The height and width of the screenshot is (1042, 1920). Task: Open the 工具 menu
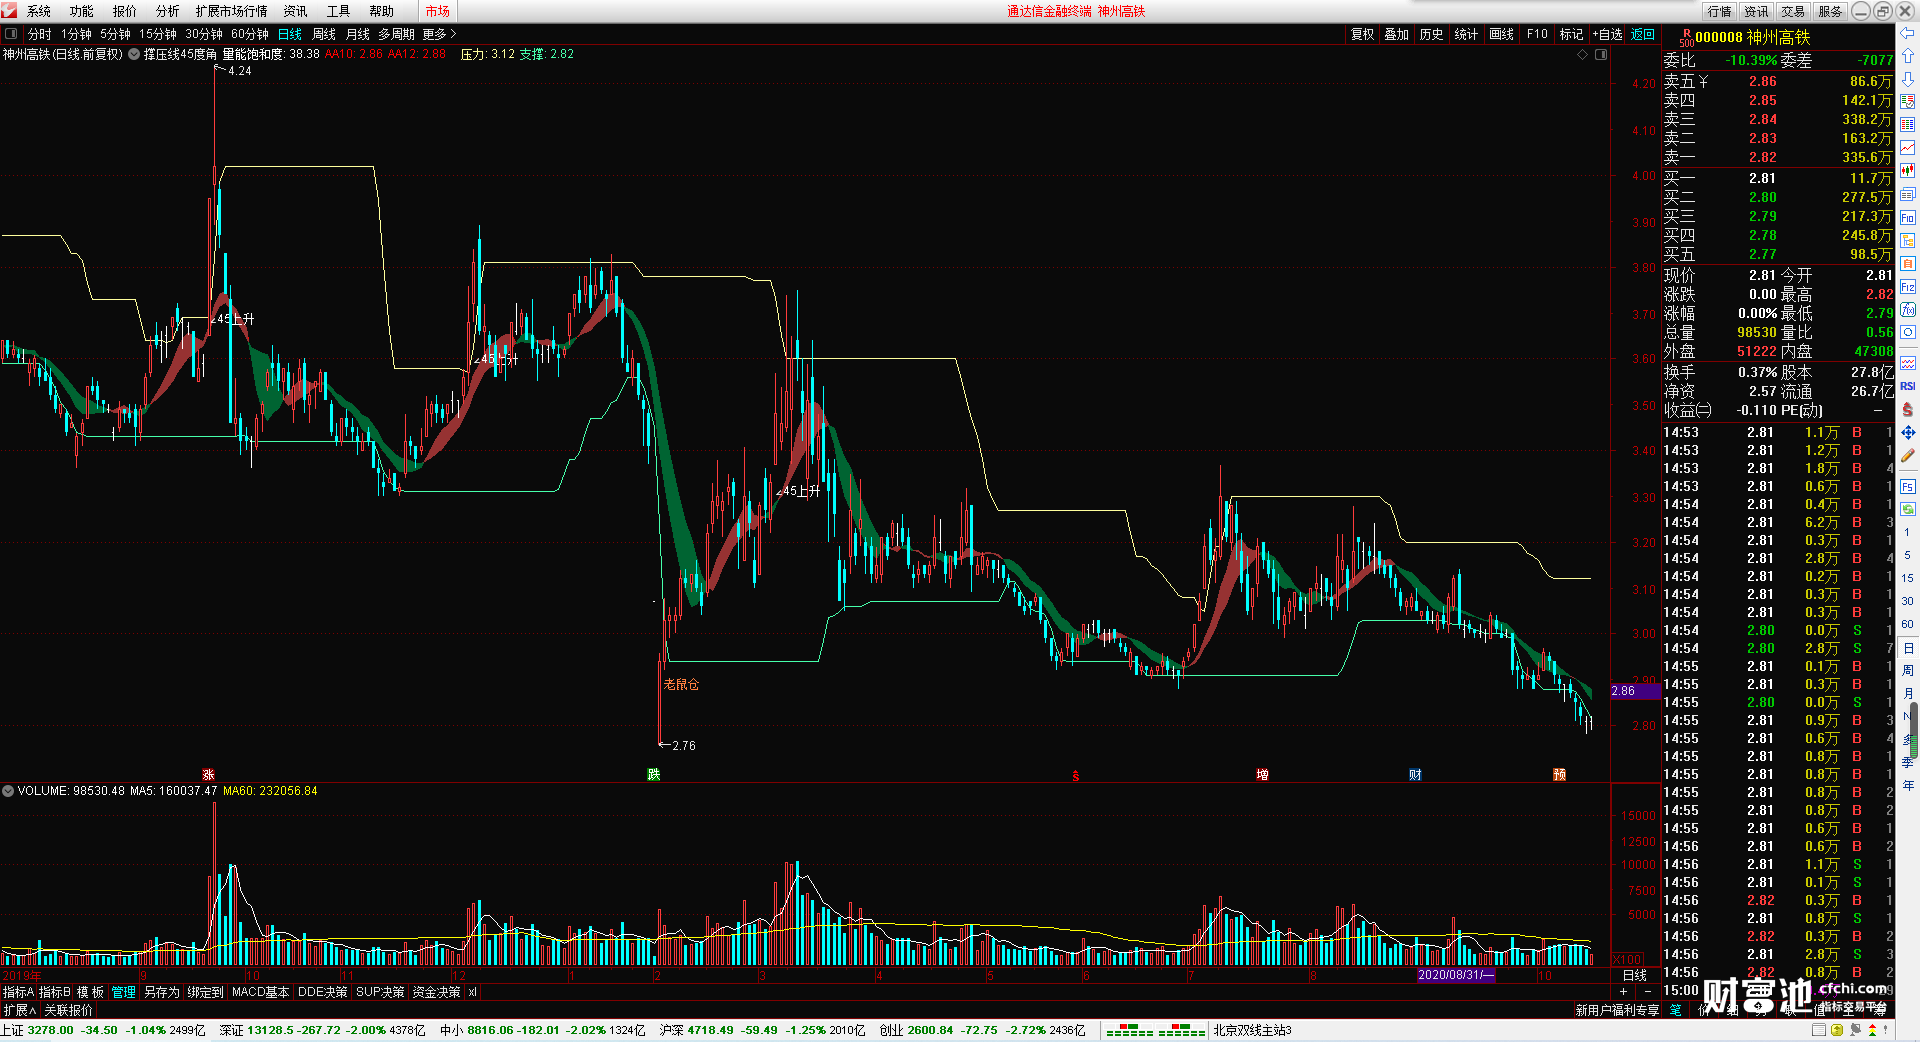pos(338,11)
